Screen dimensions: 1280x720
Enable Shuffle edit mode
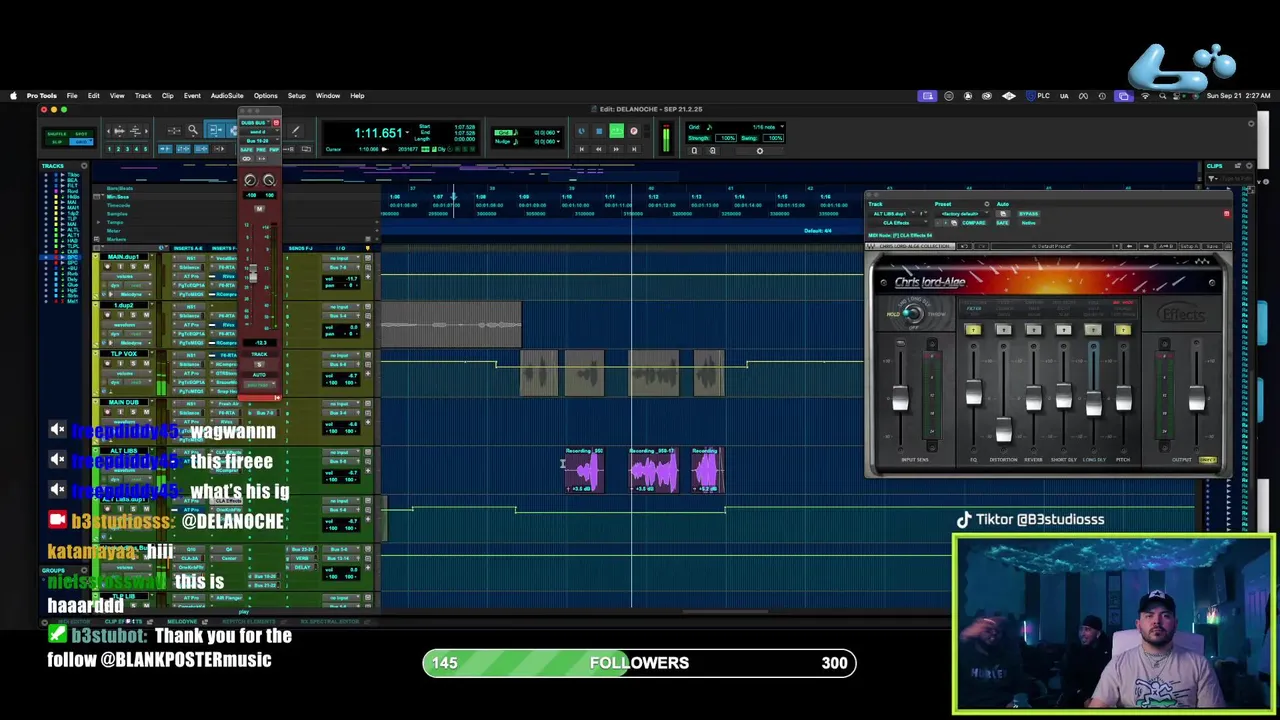click(x=57, y=134)
